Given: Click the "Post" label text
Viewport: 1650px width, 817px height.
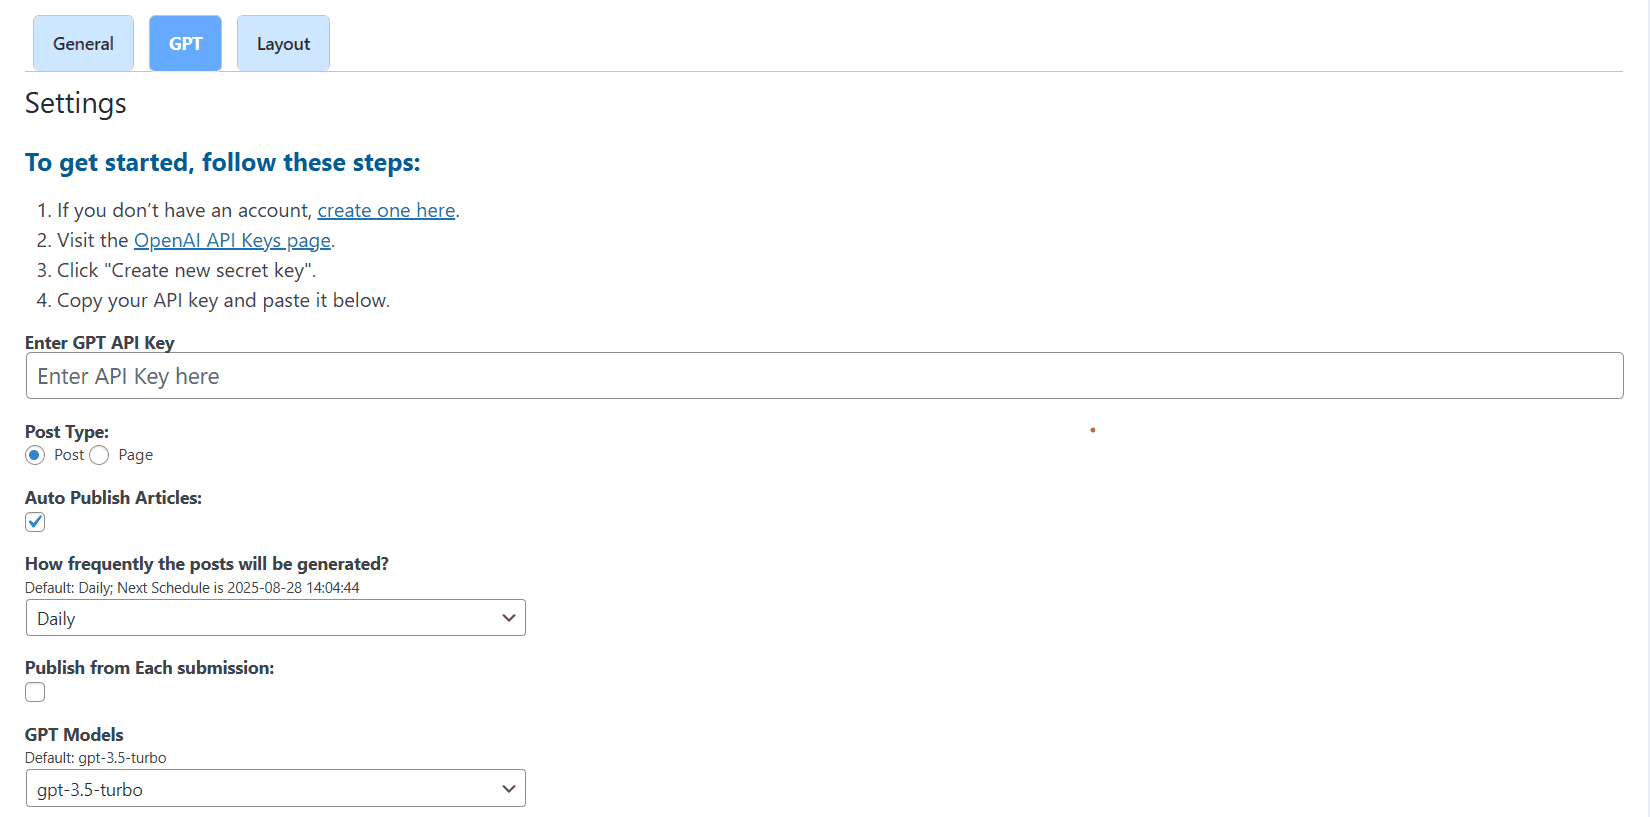Looking at the screenshot, I should [69, 455].
